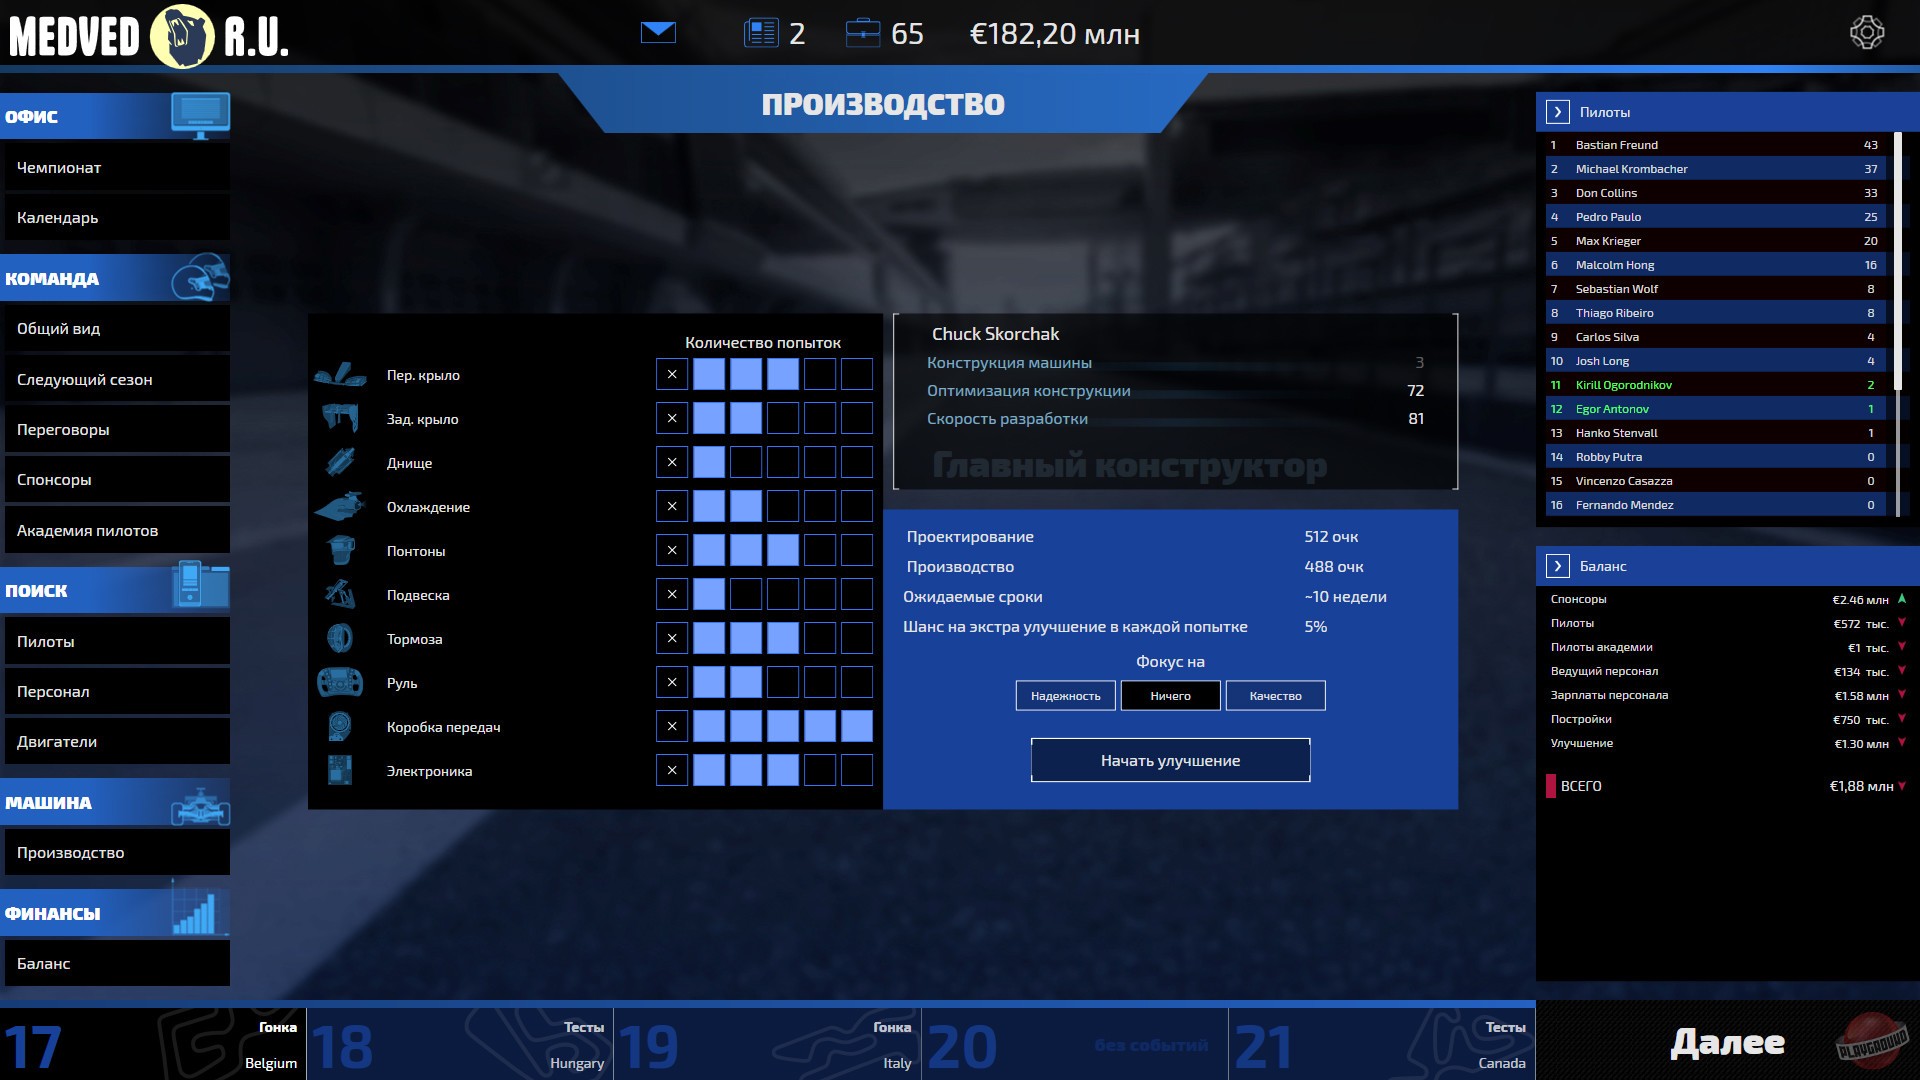Set focus to Надежность

(1065, 696)
